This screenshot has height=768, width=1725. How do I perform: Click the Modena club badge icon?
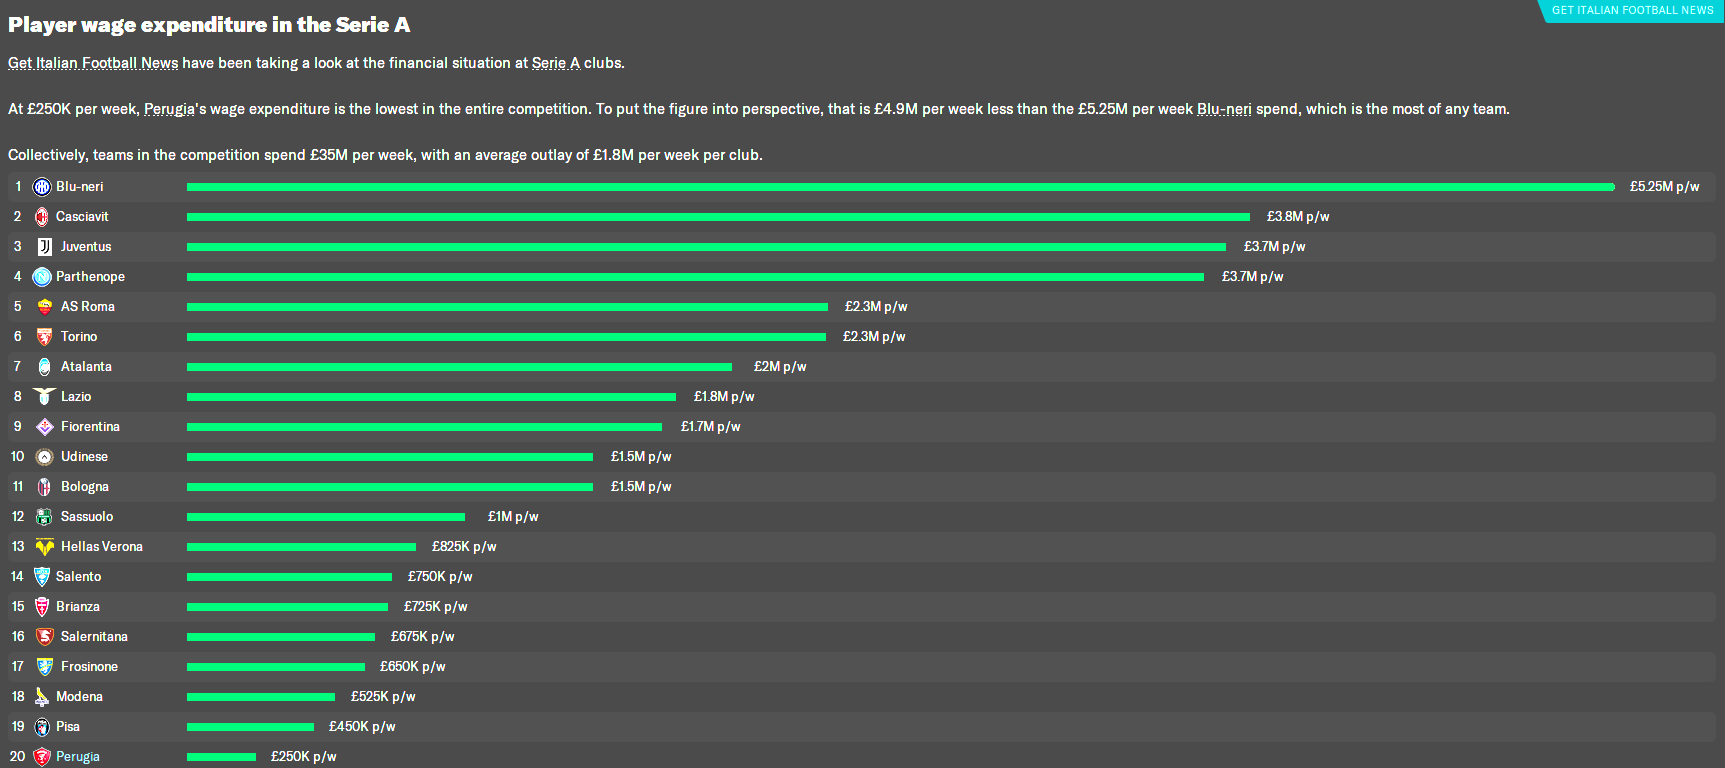click(42, 697)
